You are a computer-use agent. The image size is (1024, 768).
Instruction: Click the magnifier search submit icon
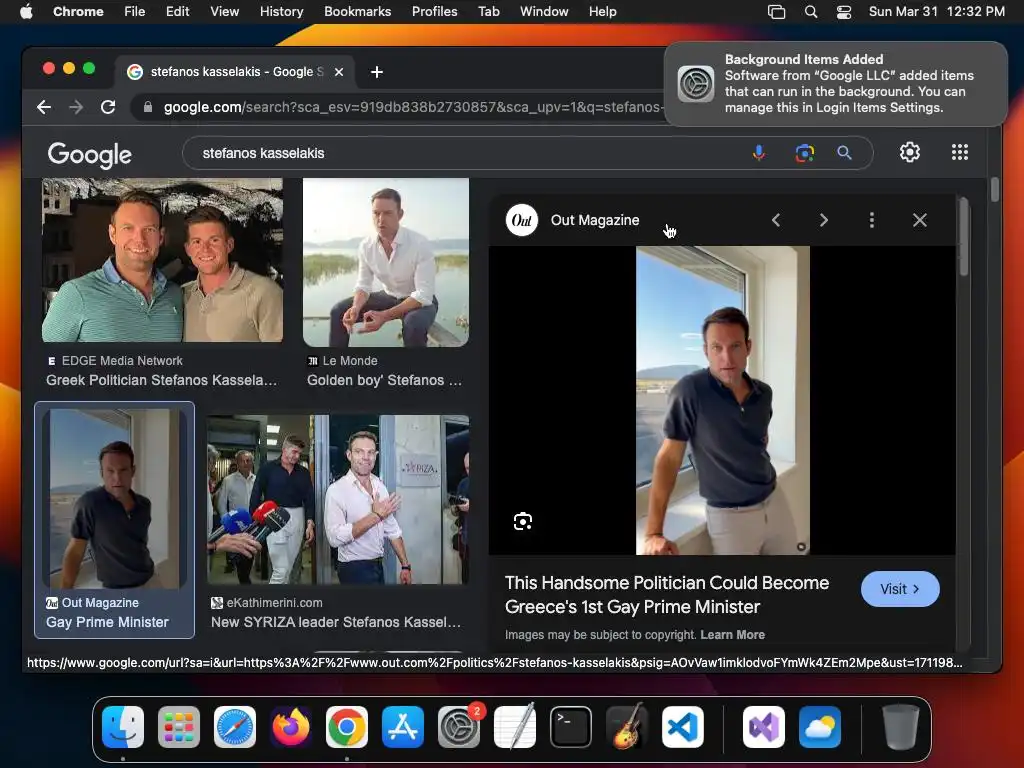(x=844, y=153)
